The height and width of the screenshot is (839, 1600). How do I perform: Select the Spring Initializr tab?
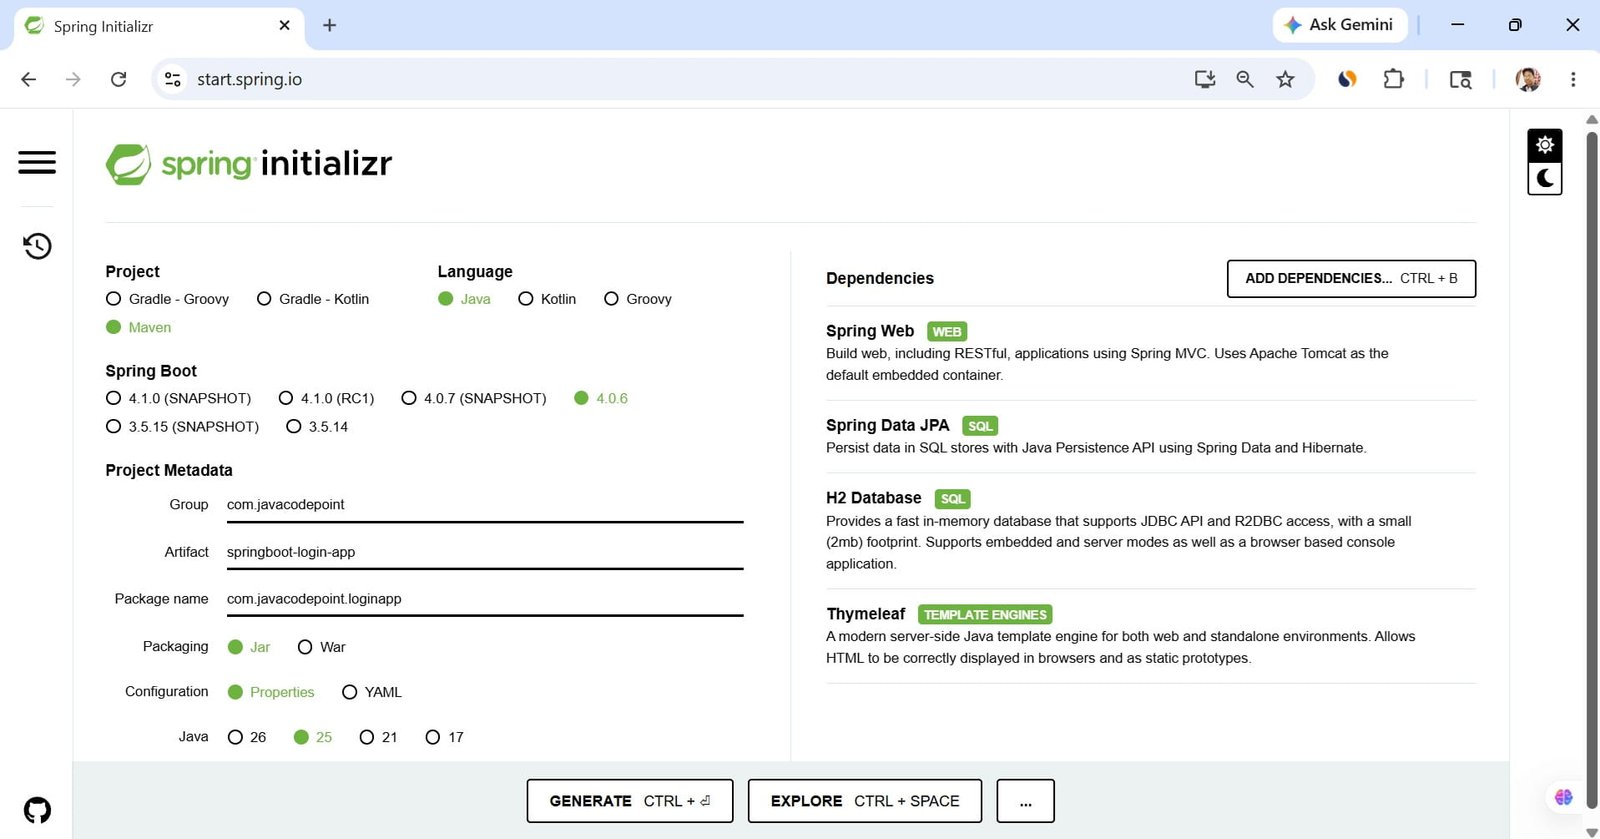158,26
